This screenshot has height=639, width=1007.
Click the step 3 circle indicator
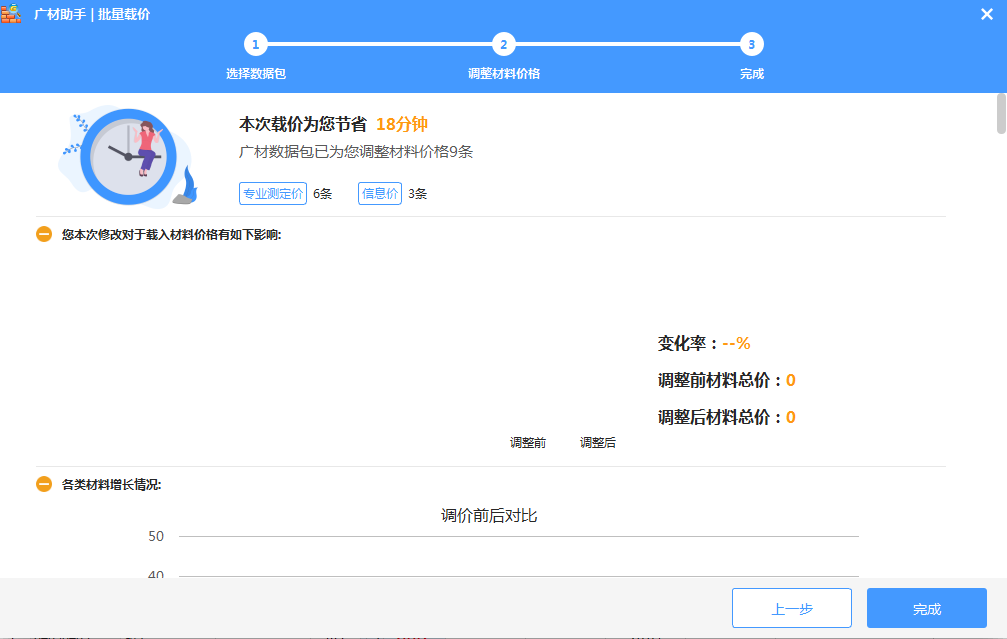pos(752,44)
